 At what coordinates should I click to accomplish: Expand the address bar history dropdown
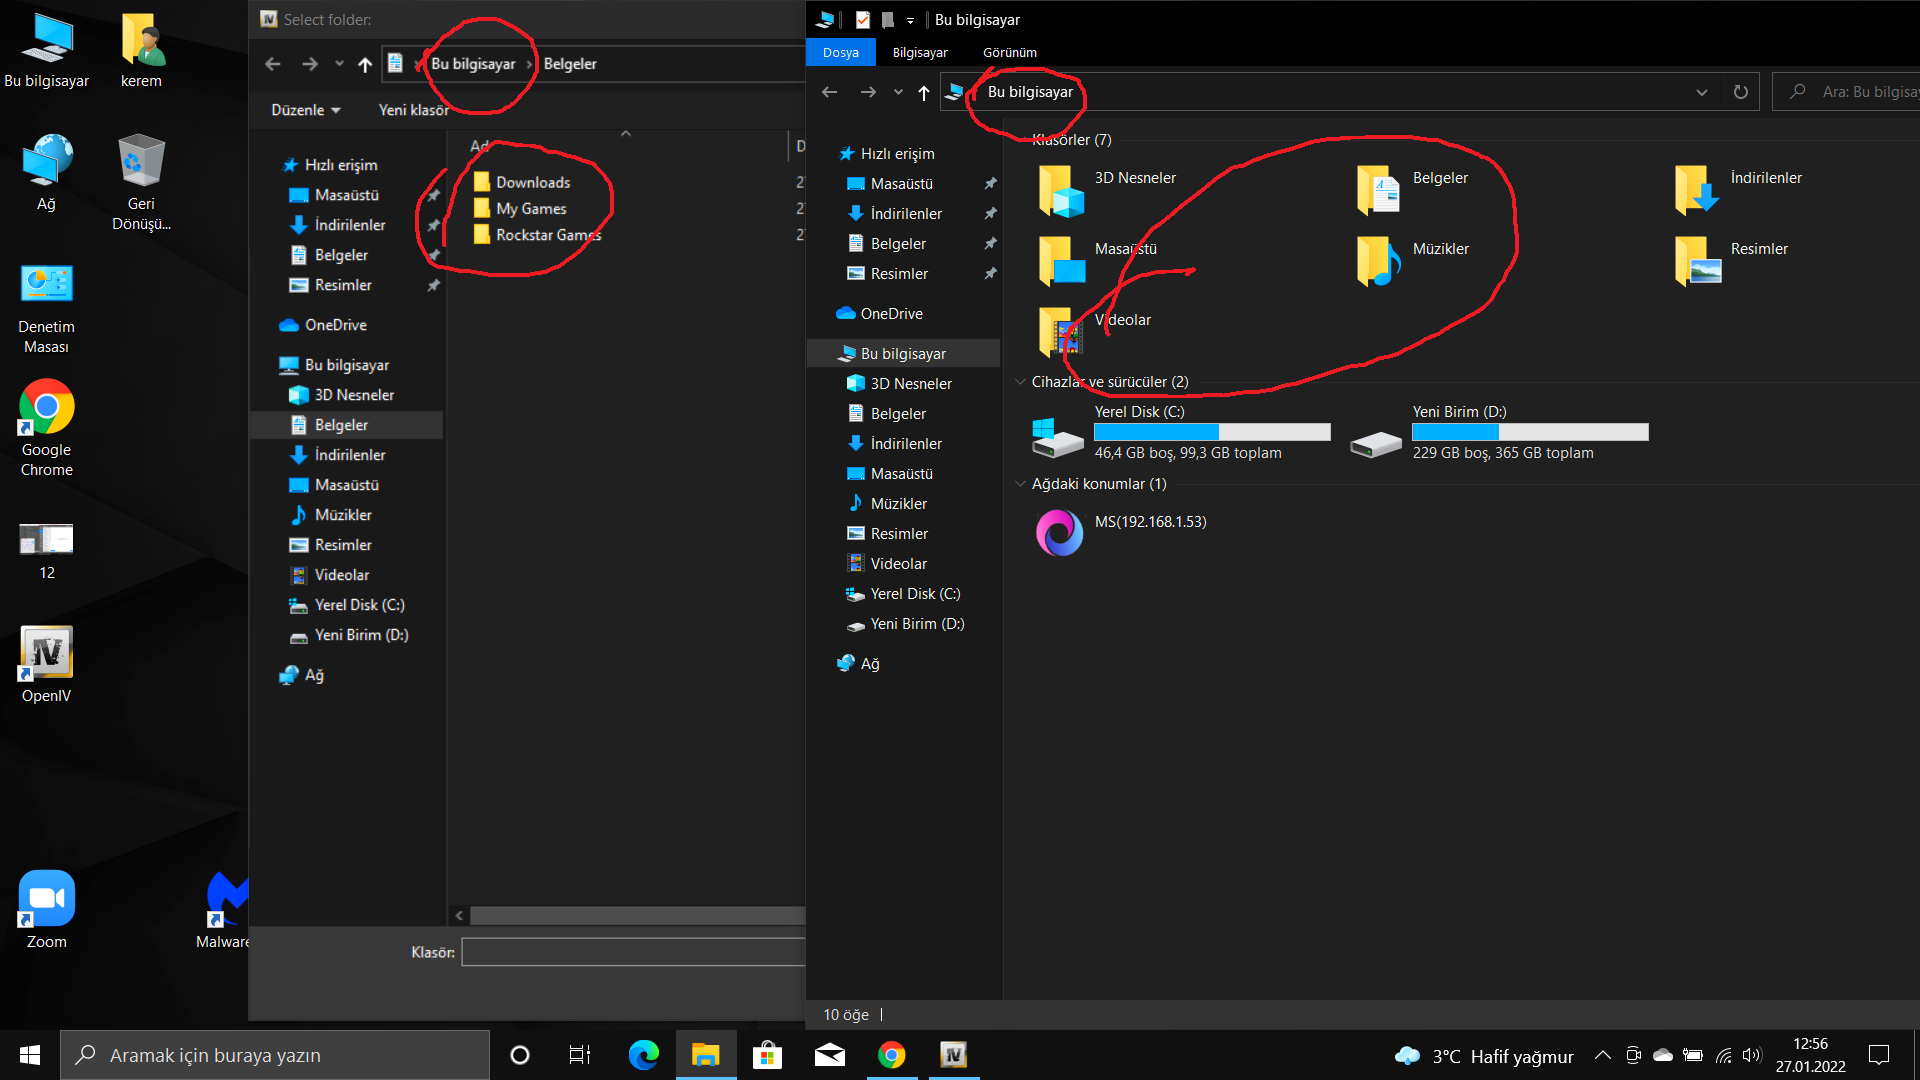[1701, 92]
